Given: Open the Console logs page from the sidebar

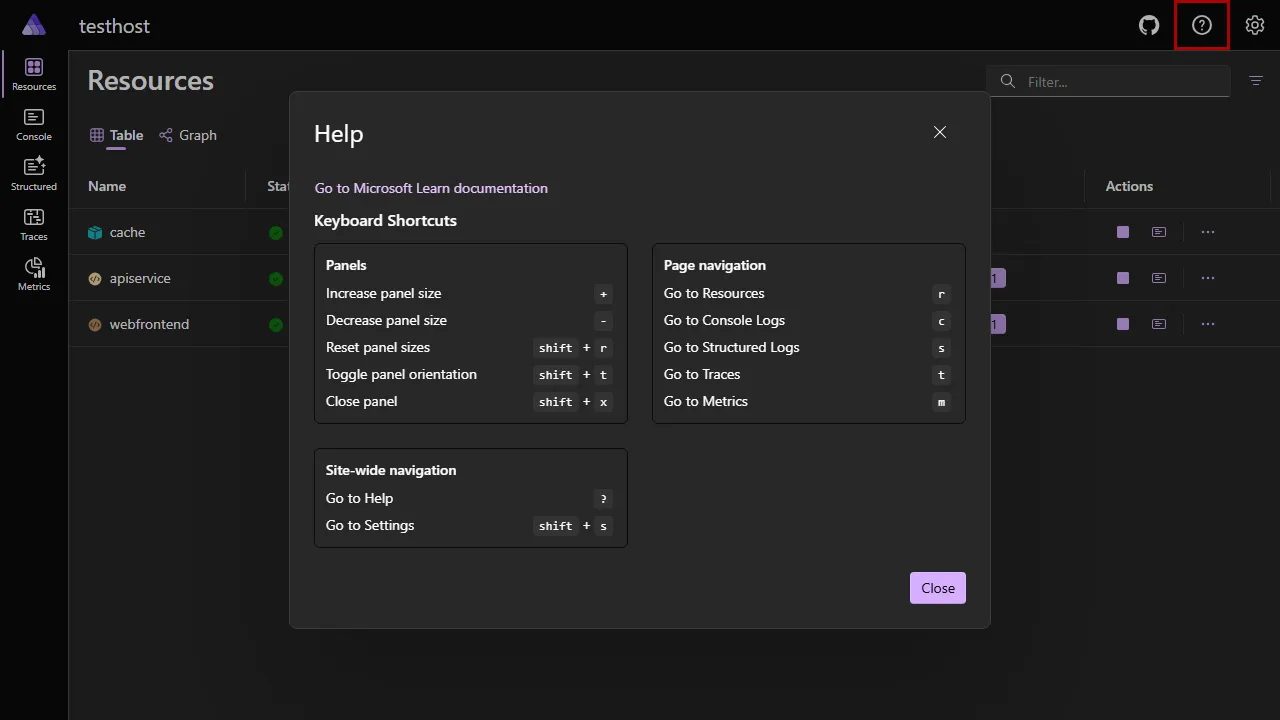Looking at the screenshot, I should (33, 122).
